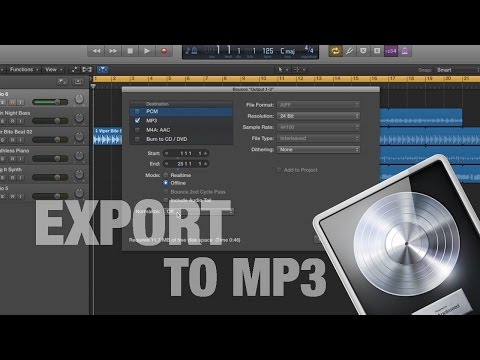Click the Viper Bite audio region

(x=108, y=136)
